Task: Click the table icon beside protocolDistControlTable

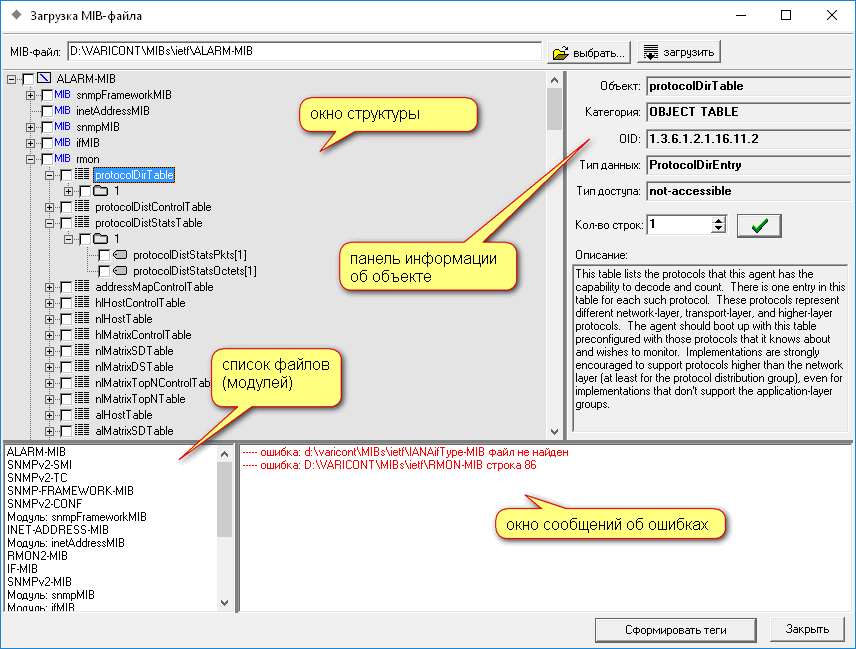Action: click(82, 207)
